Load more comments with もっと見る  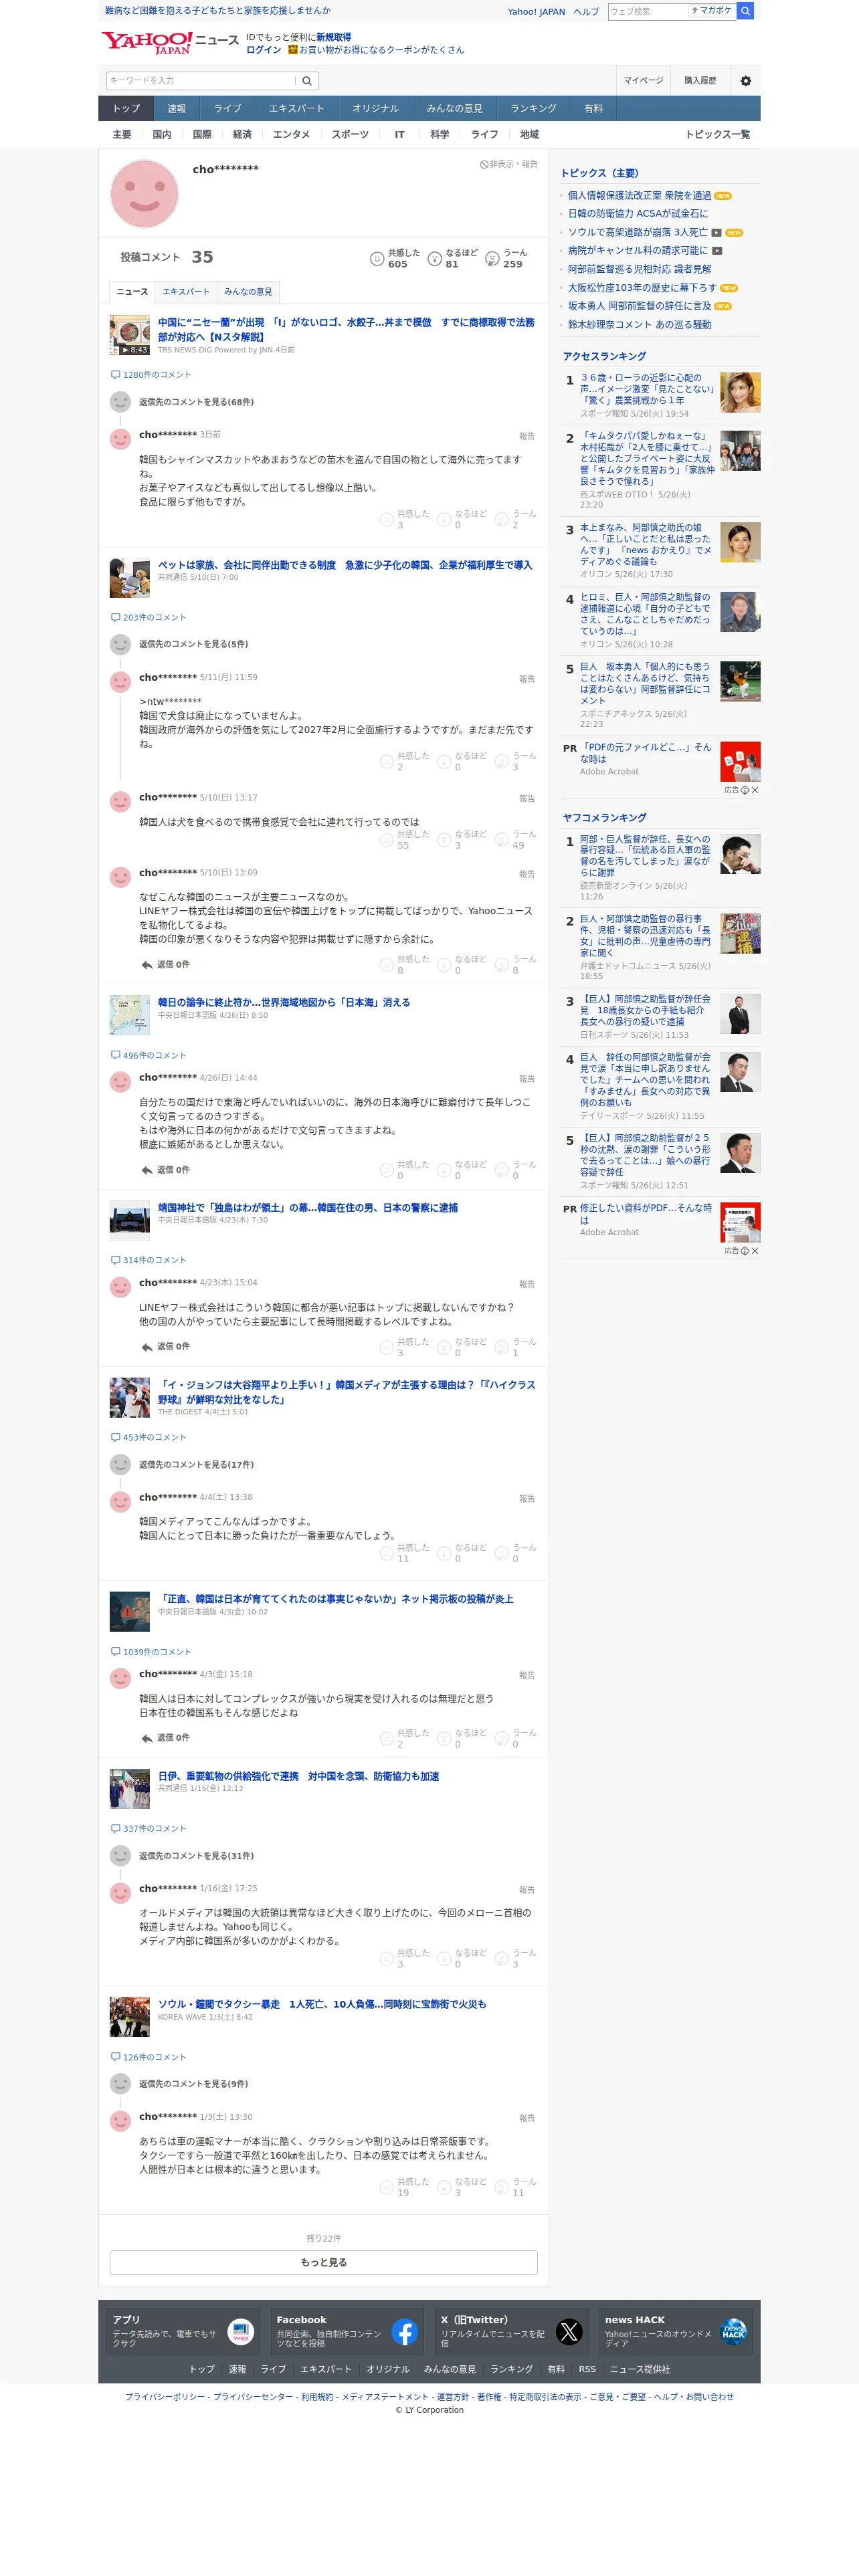click(324, 2263)
